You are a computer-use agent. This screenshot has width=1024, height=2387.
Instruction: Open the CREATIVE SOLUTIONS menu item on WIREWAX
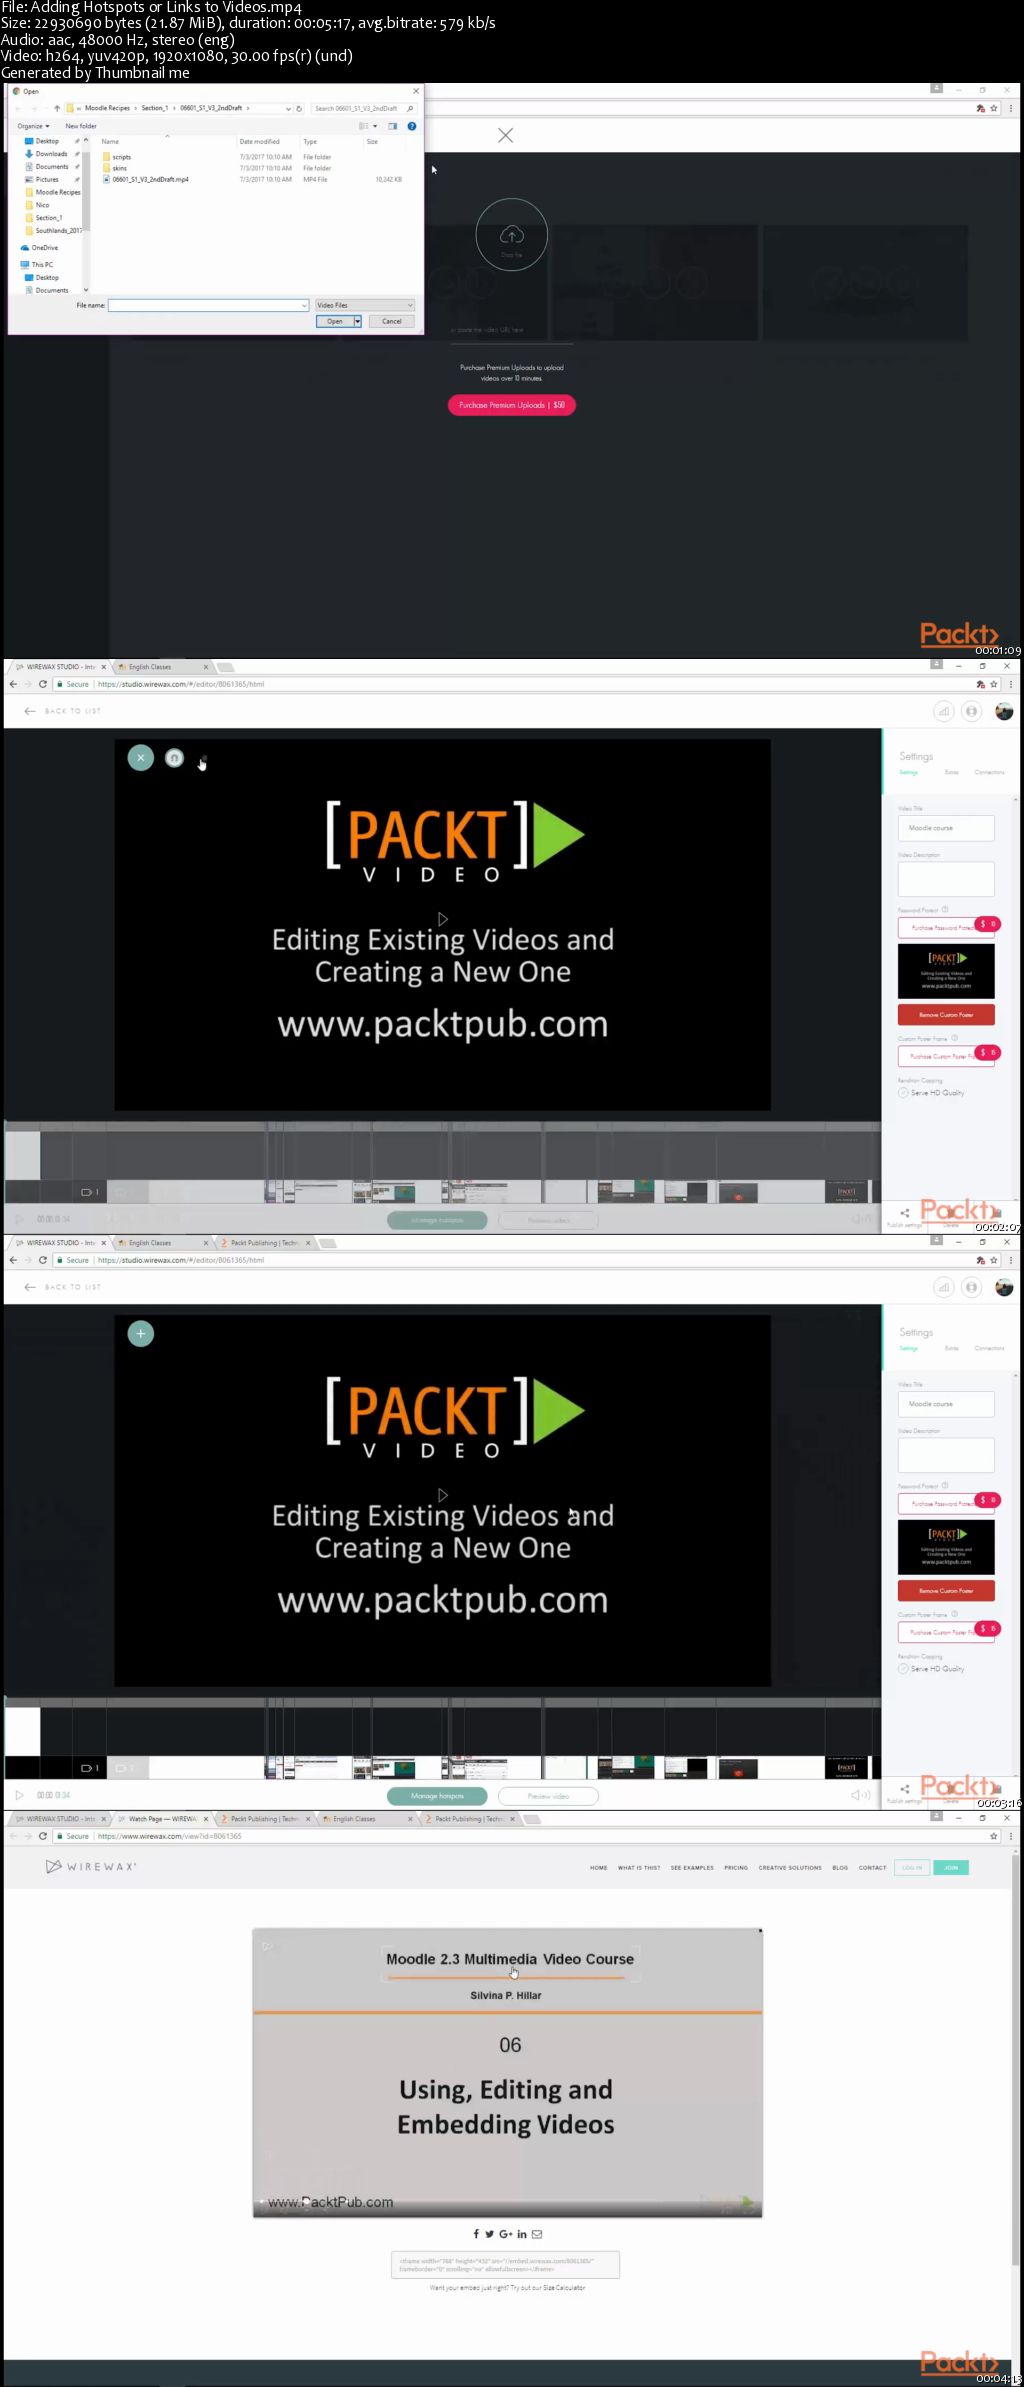[x=790, y=1867]
